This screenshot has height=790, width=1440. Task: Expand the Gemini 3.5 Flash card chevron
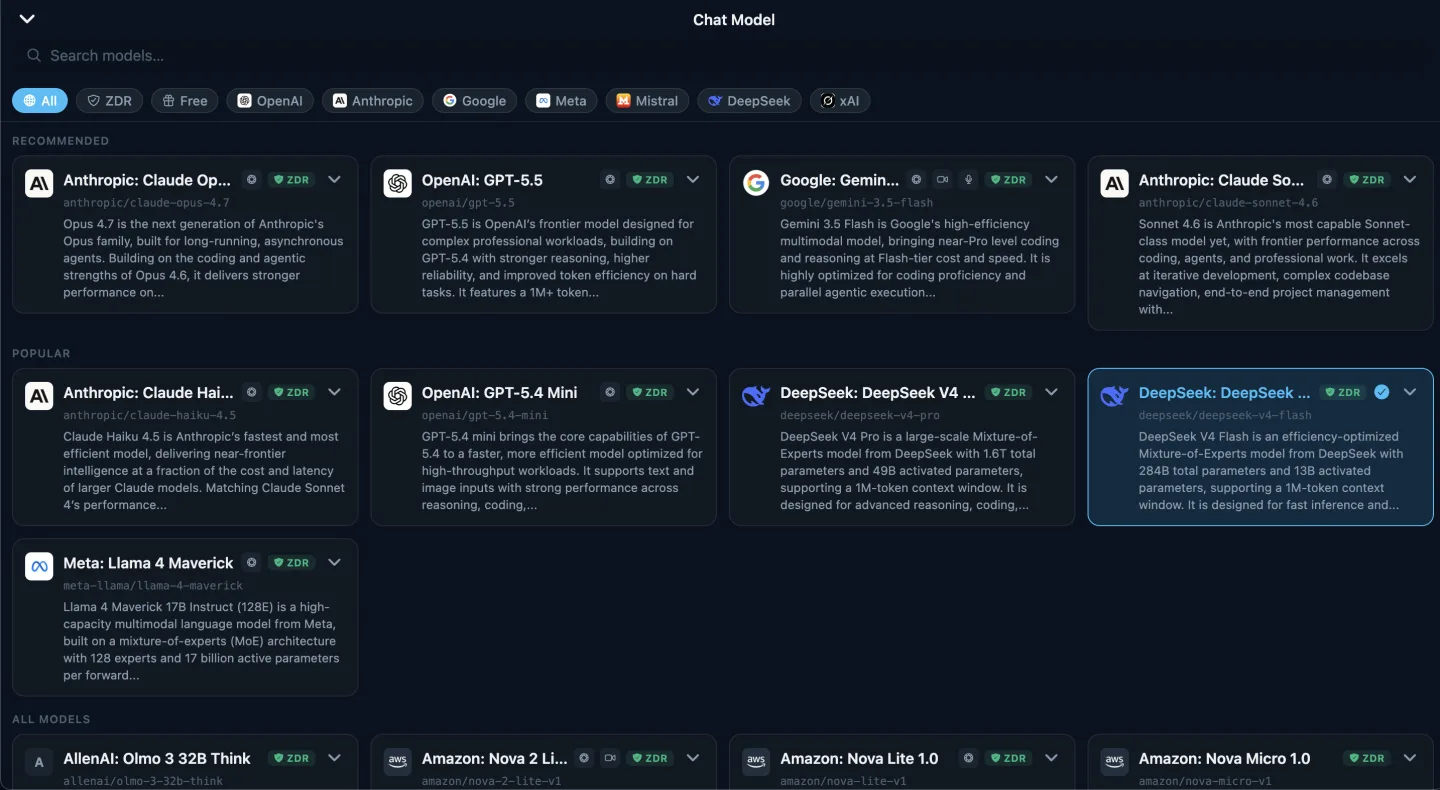coord(1051,180)
